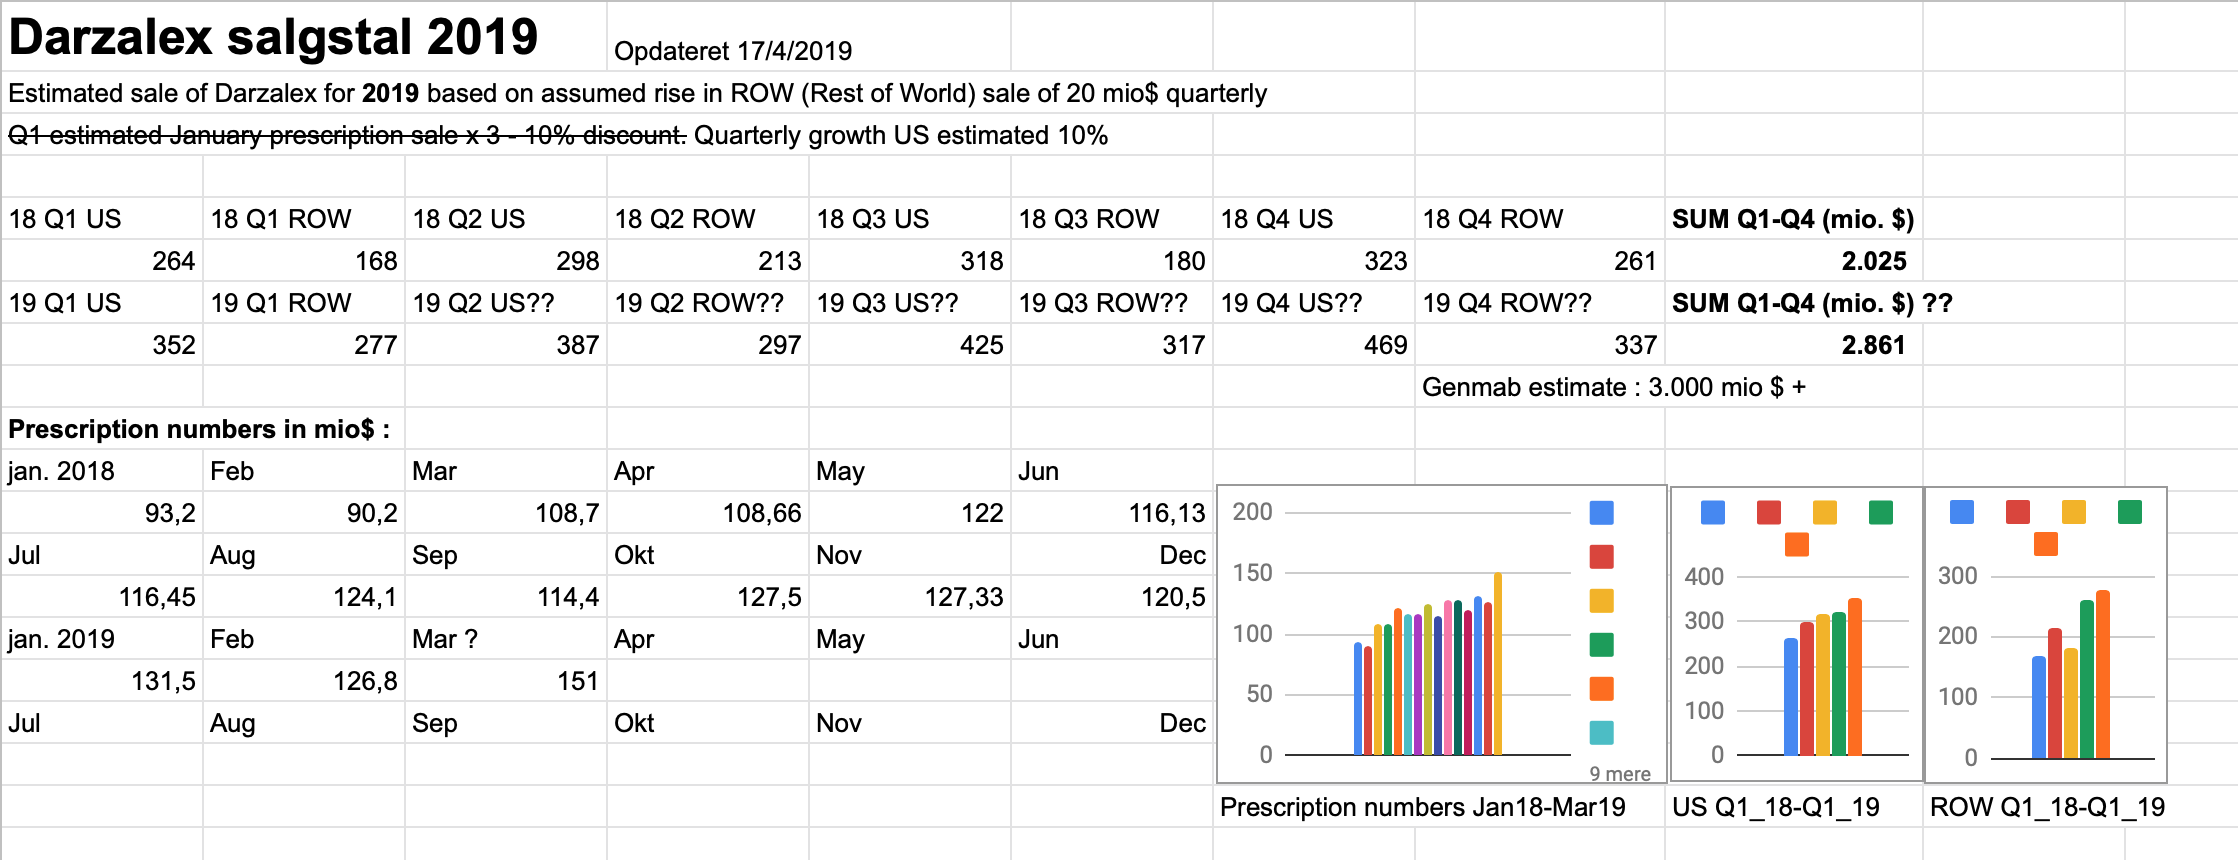Click the 'Prescription numbers Jan18-Mar19' caption
The width and height of the screenshot is (2238, 860).
click(1423, 807)
